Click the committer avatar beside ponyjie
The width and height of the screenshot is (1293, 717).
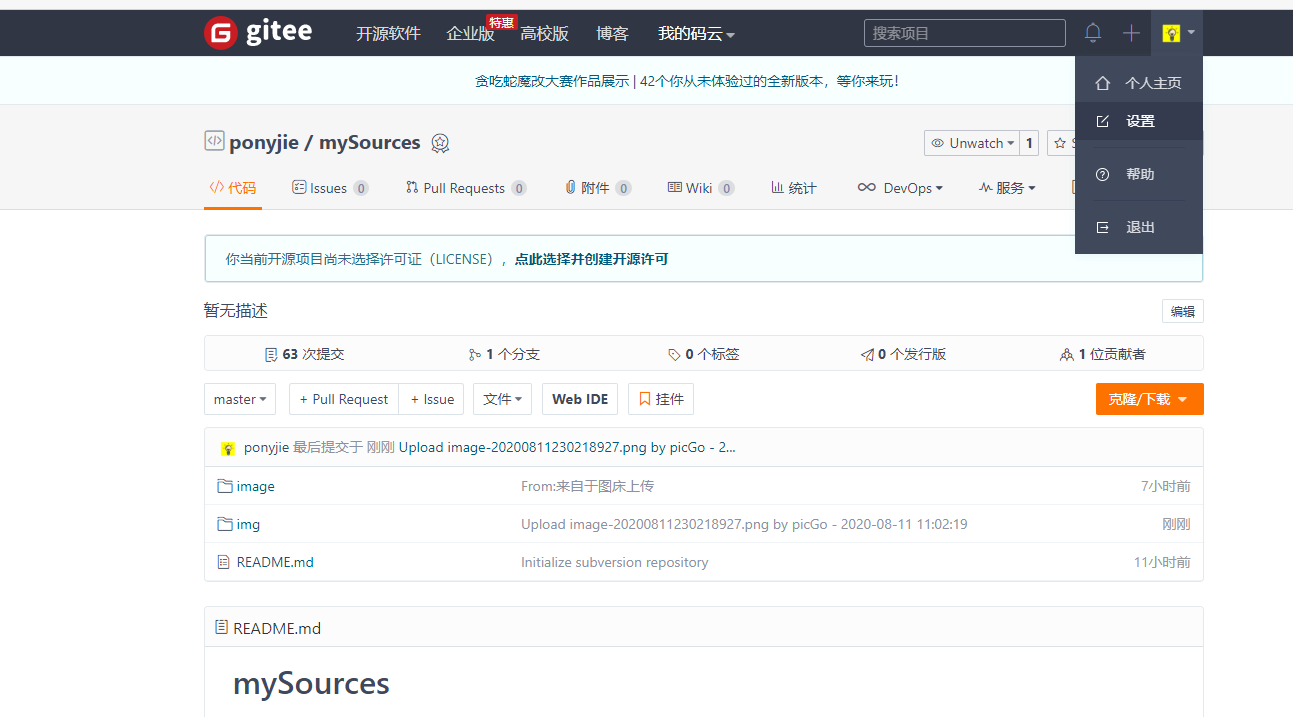pos(228,448)
